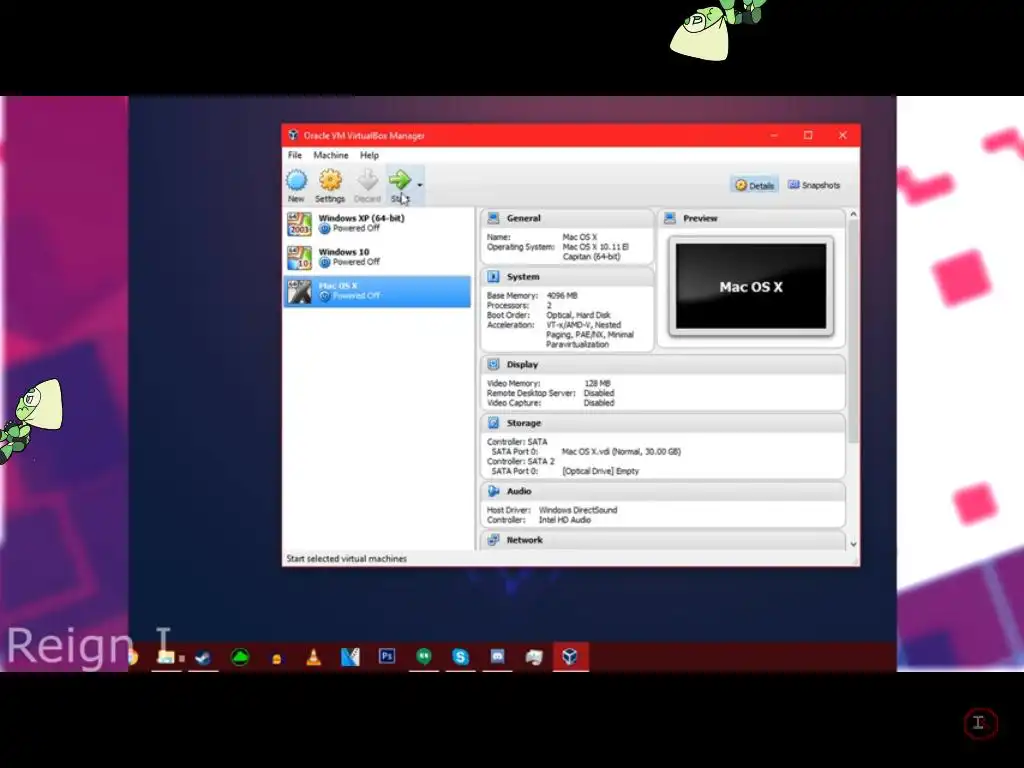
Task: Open the Help menu
Action: [x=369, y=155]
